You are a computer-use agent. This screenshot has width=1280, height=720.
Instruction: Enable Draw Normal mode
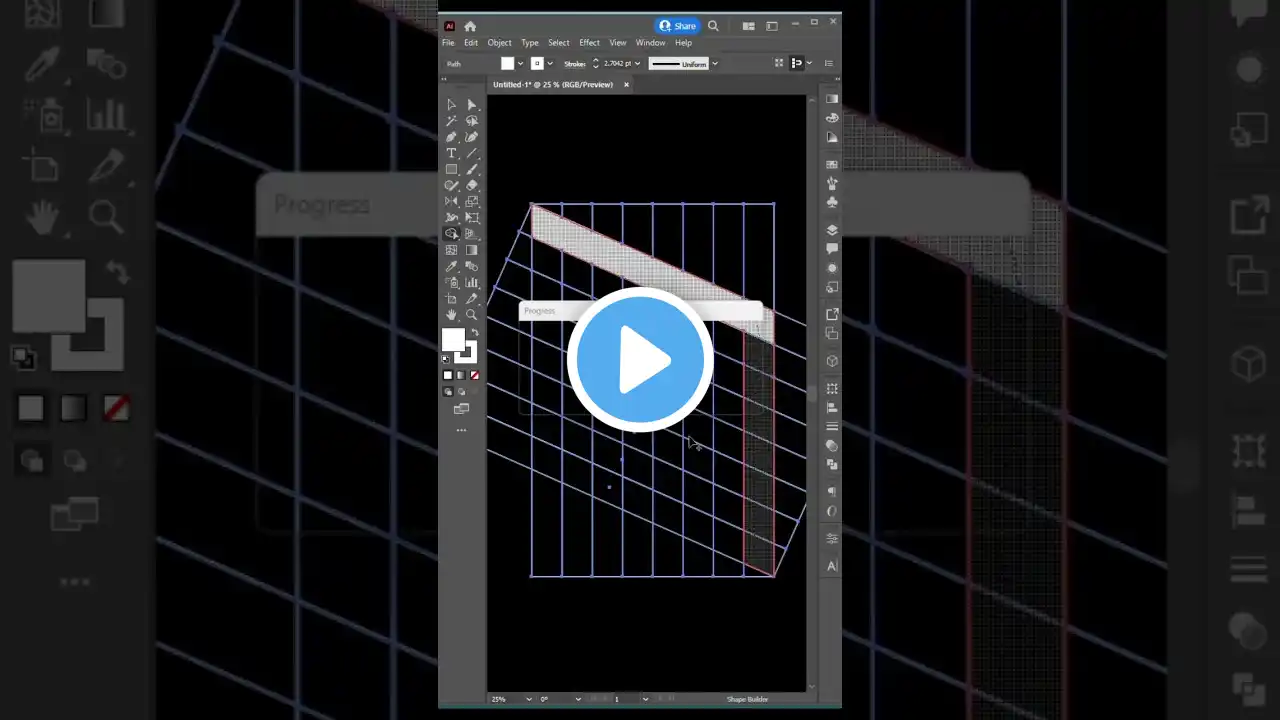(x=448, y=392)
